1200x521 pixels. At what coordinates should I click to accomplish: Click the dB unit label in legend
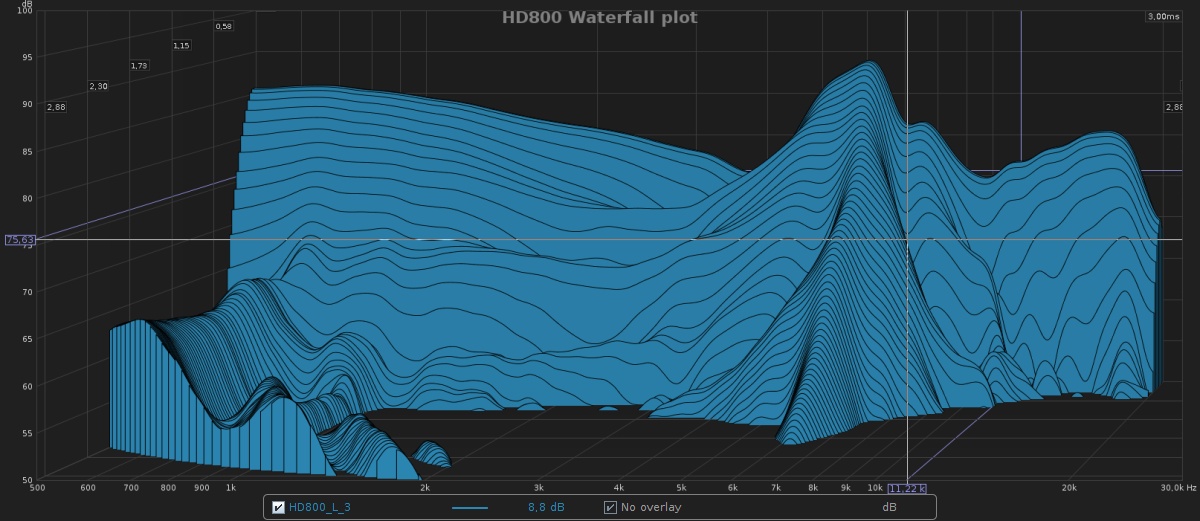coord(888,507)
